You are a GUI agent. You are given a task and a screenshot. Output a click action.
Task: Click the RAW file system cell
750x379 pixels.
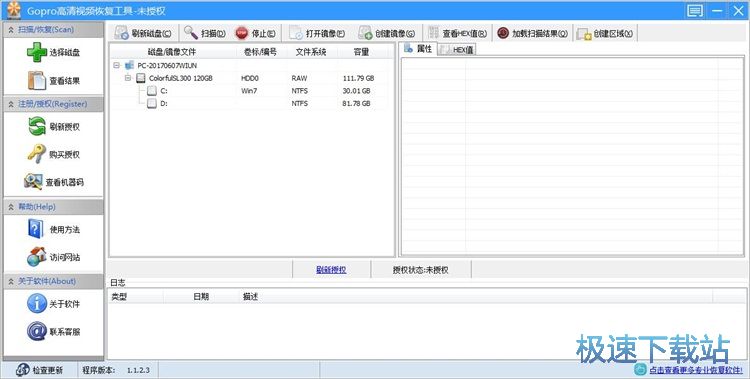[x=299, y=78]
